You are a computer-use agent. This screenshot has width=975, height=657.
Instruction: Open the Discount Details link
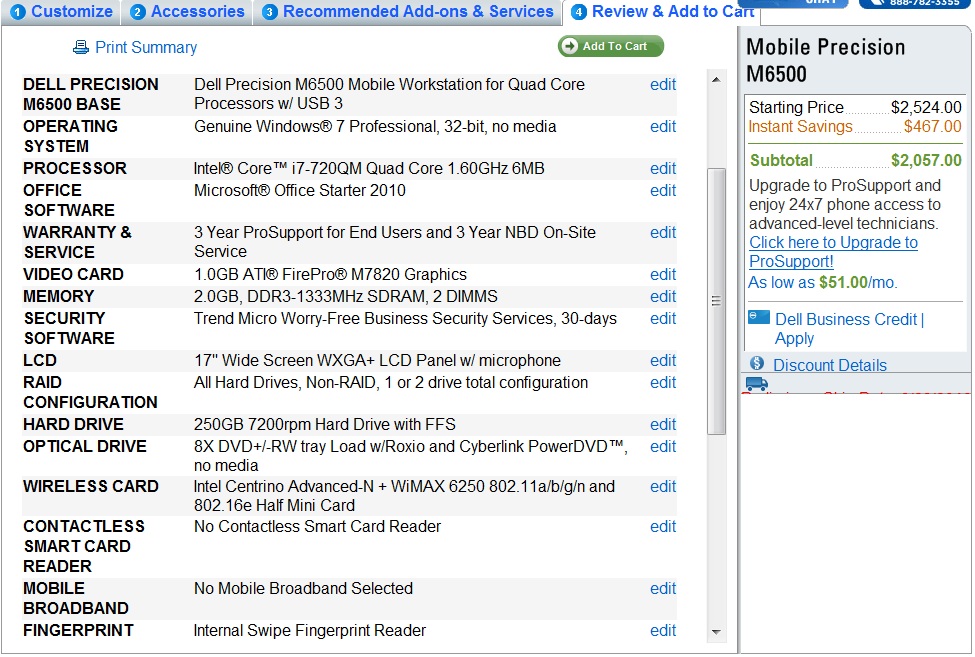click(x=829, y=365)
